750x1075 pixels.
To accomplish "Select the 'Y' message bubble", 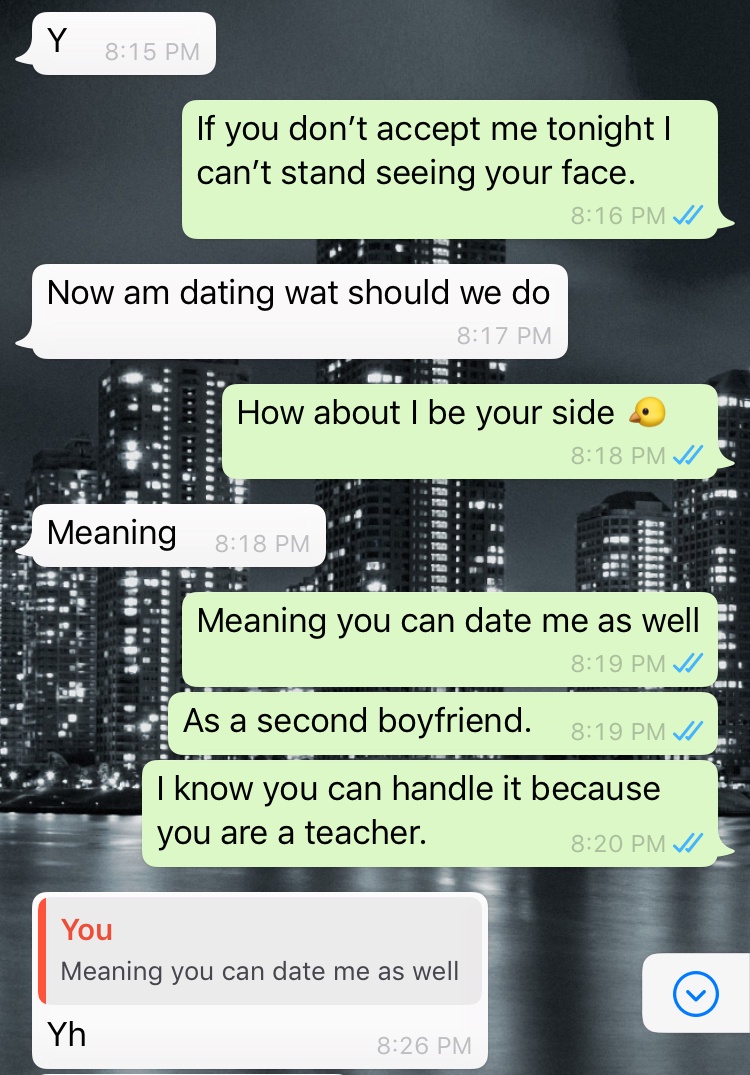I will (x=117, y=43).
